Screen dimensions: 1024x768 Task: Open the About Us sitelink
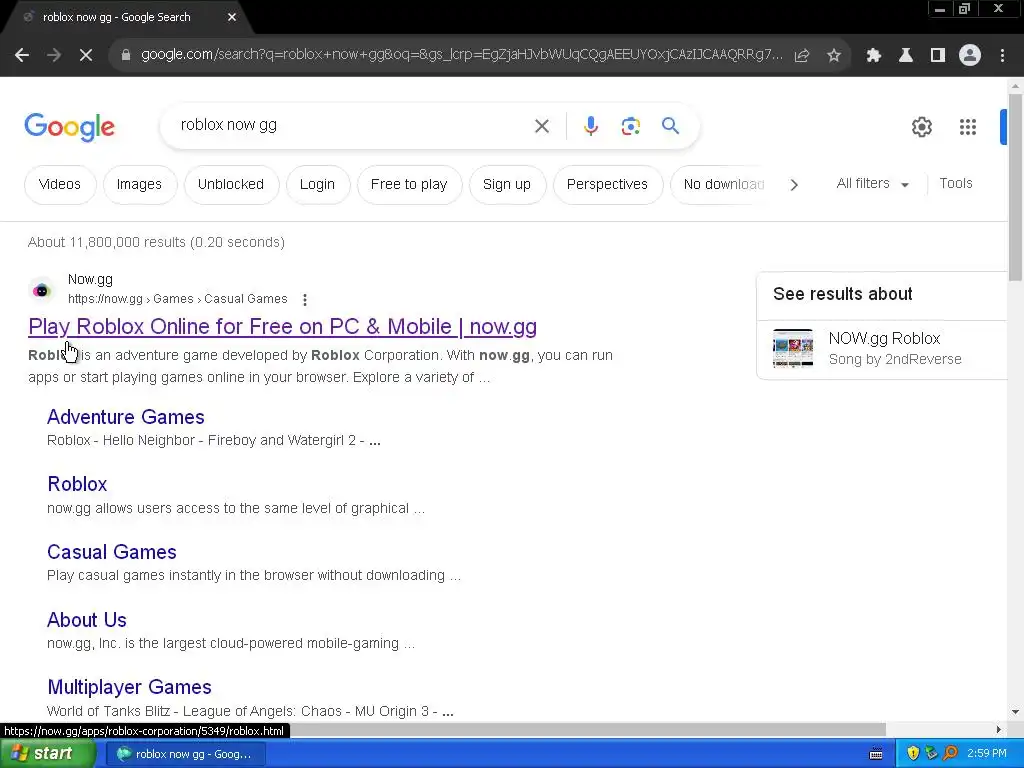click(x=87, y=620)
